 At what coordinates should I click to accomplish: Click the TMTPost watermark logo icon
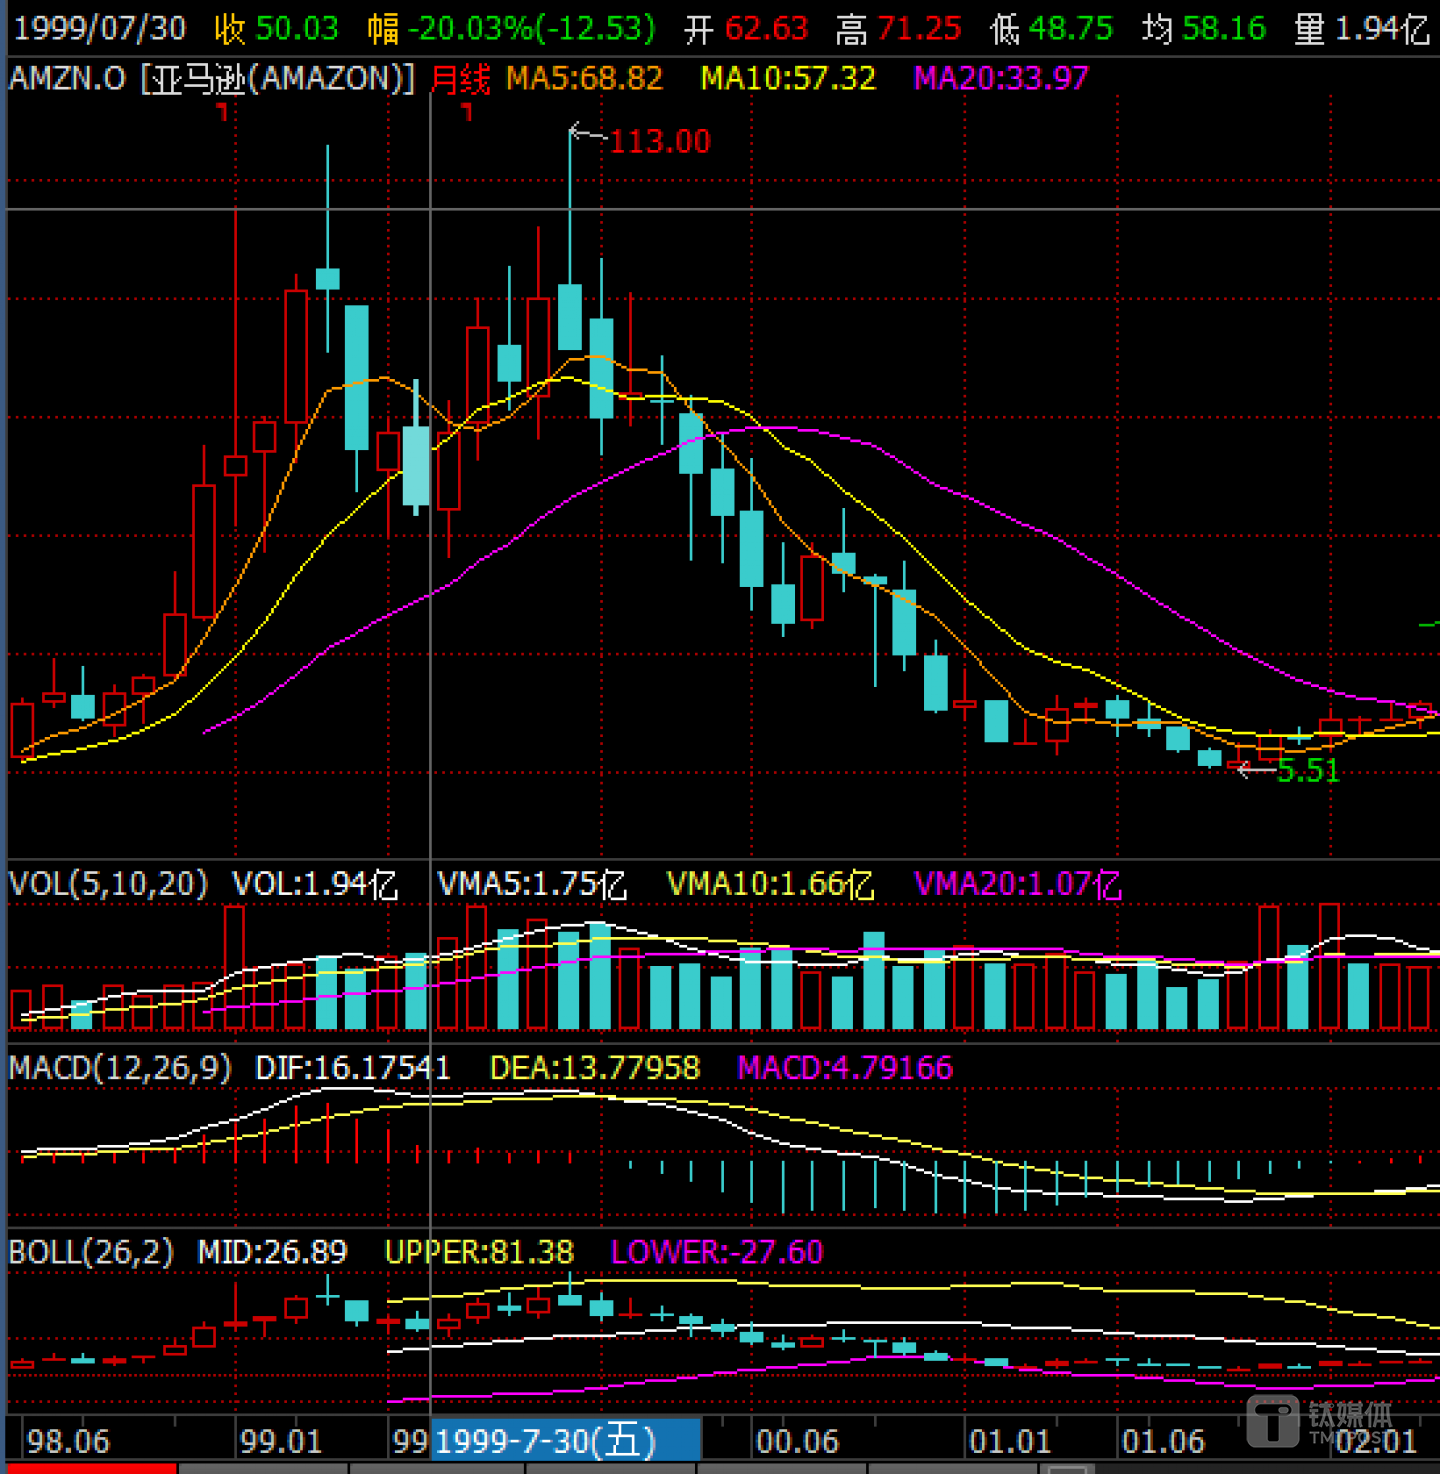pos(1273,1420)
